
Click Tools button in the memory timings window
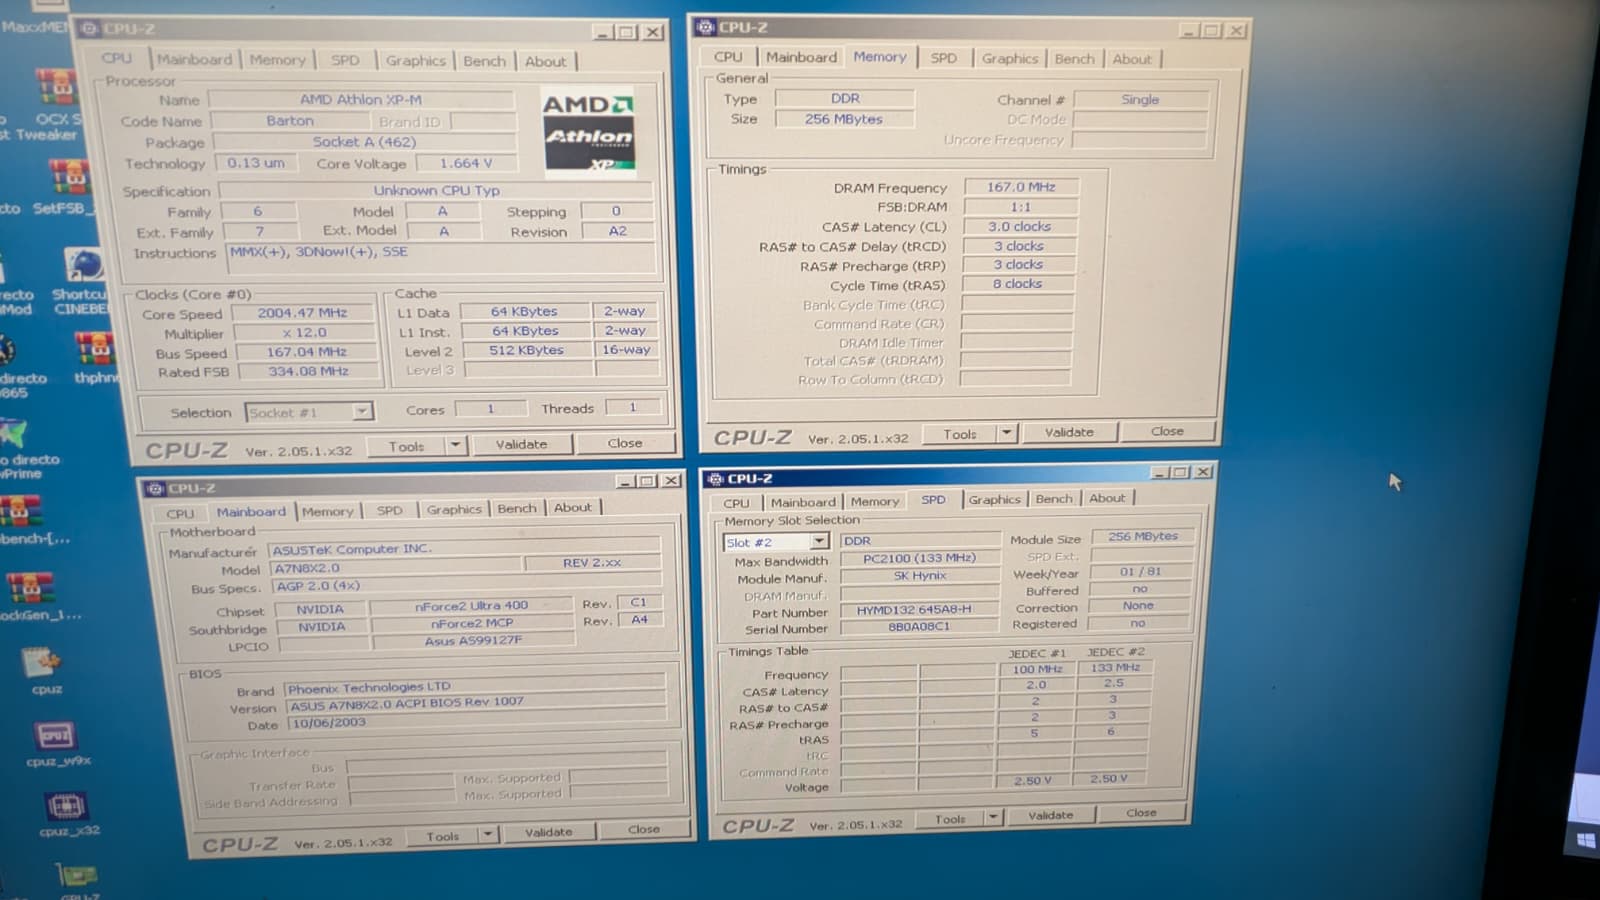[960, 434]
